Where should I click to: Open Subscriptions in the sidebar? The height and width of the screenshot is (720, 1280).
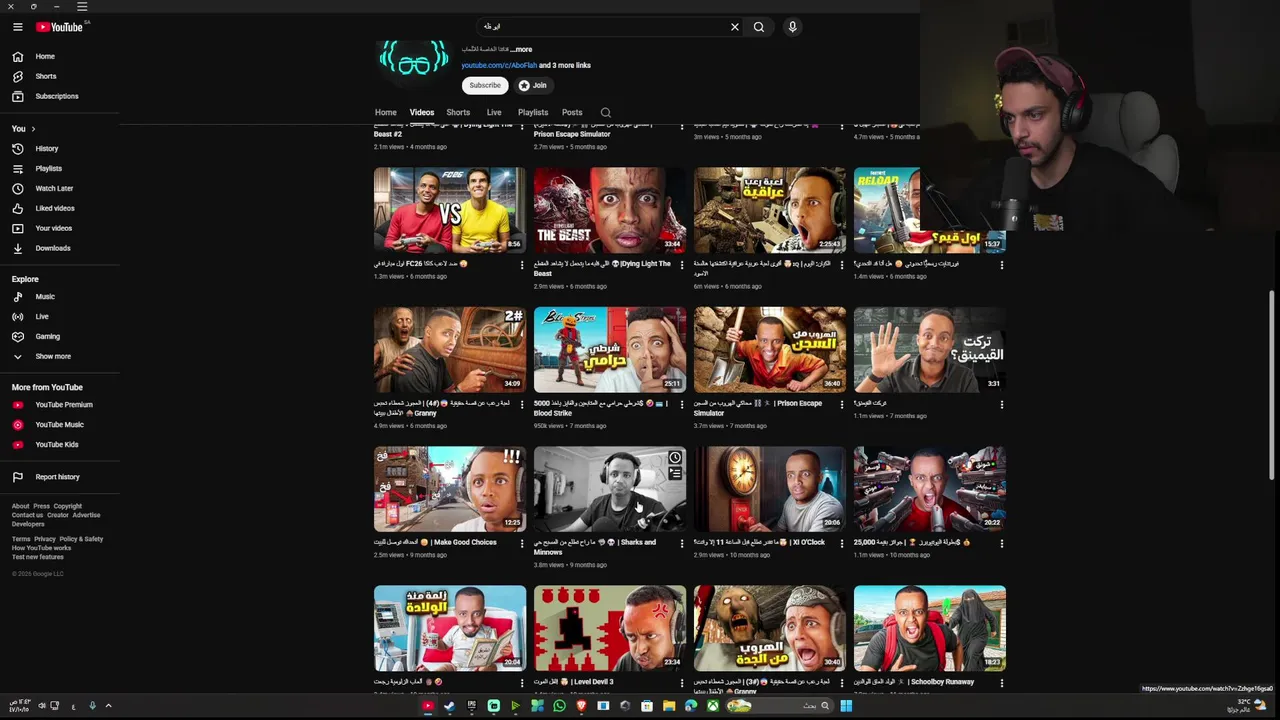tap(60, 96)
